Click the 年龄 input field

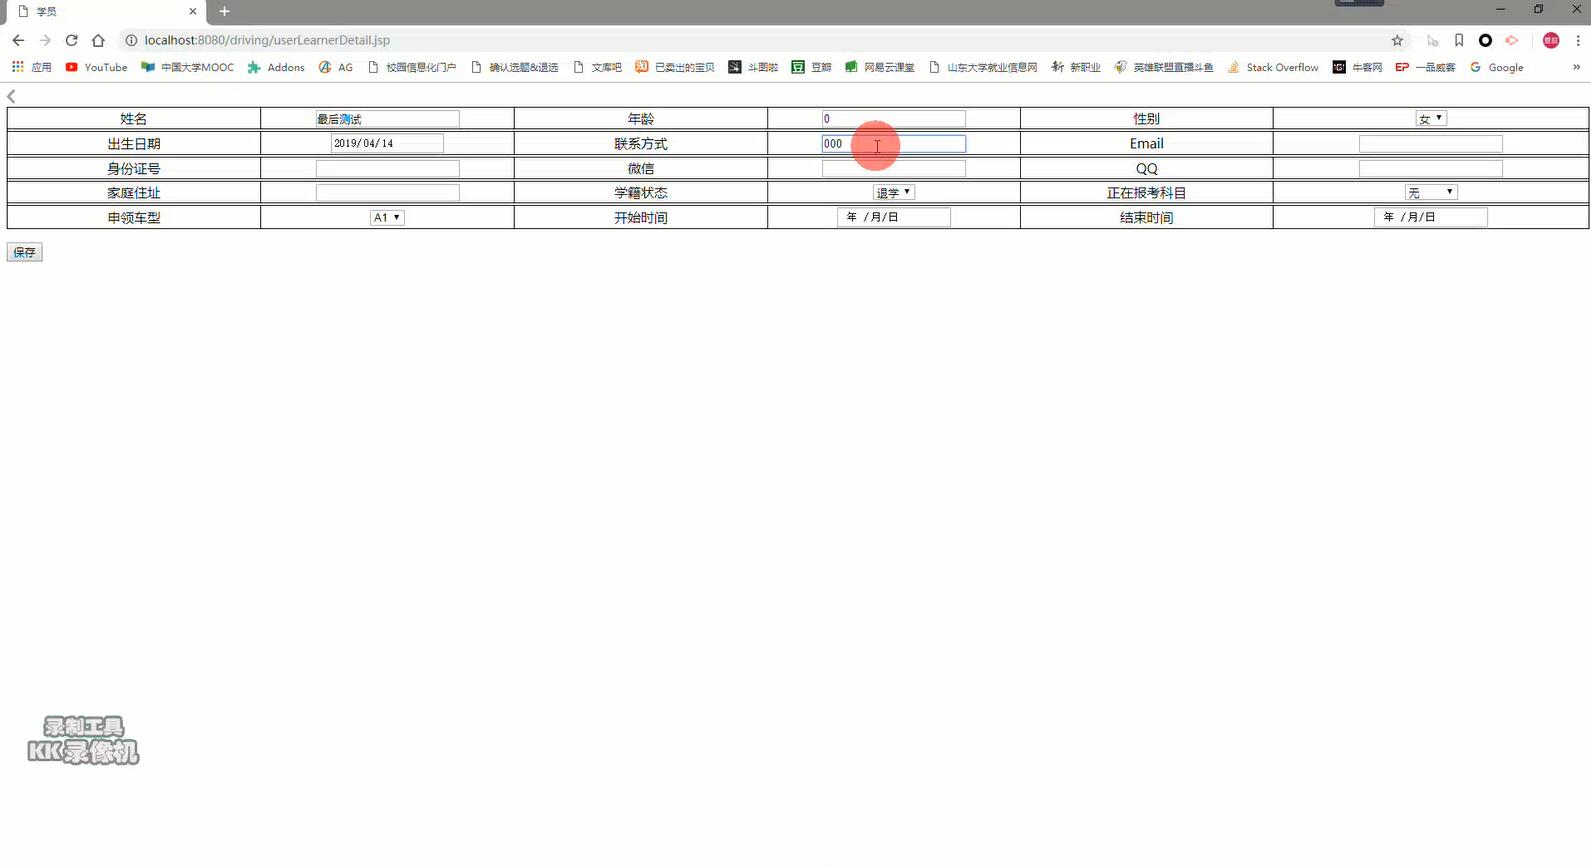pos(894,119)
